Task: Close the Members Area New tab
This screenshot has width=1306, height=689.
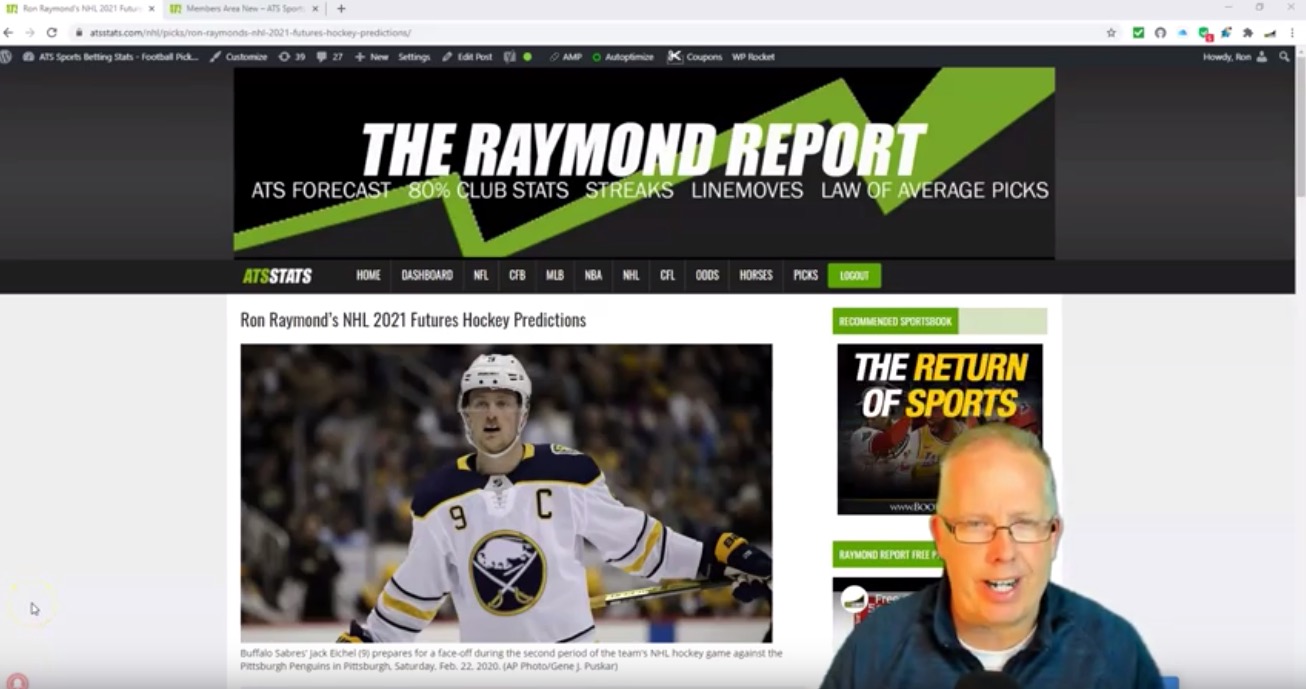Action: [316, 9]
